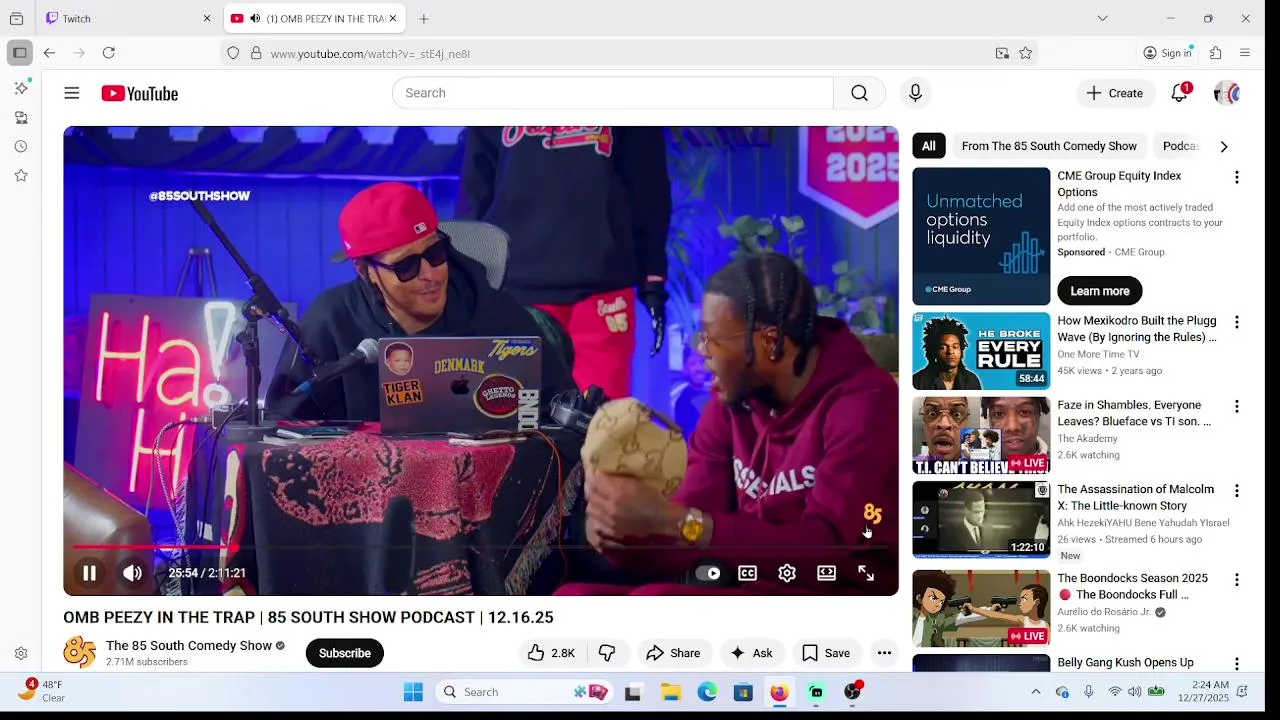Open a new browser tab
Viewport: 1280px width, 720px height.
point(424,18)
